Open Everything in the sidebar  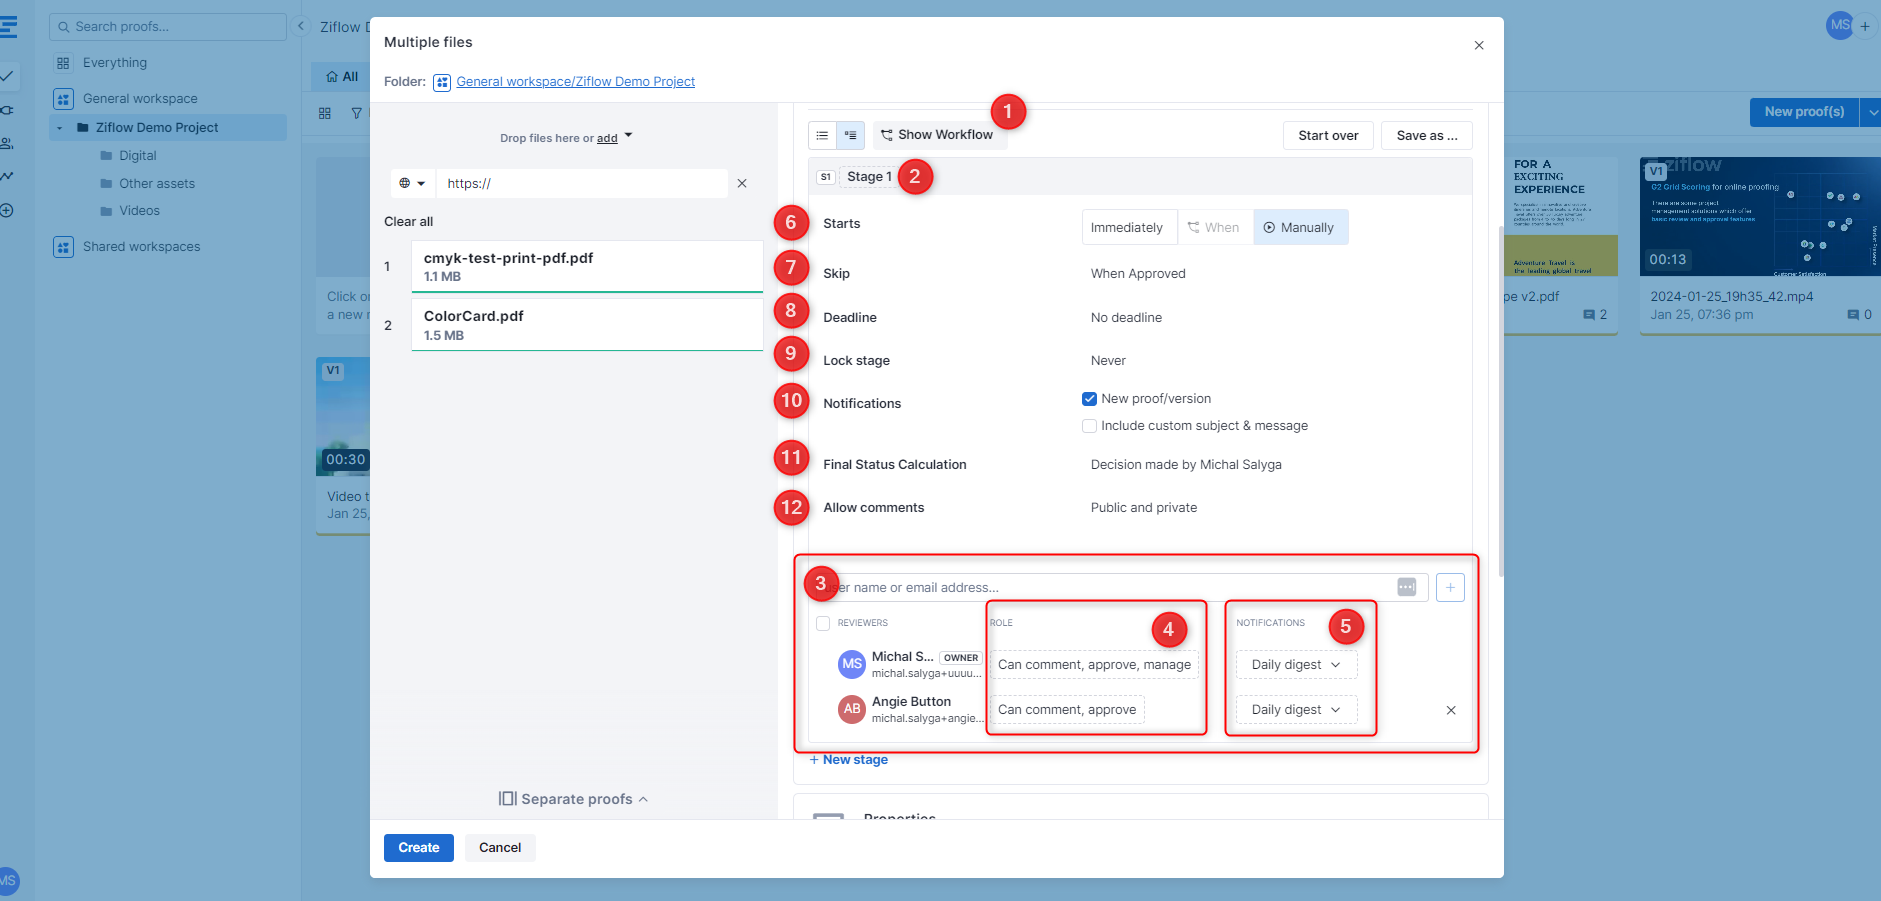point(115,63)
